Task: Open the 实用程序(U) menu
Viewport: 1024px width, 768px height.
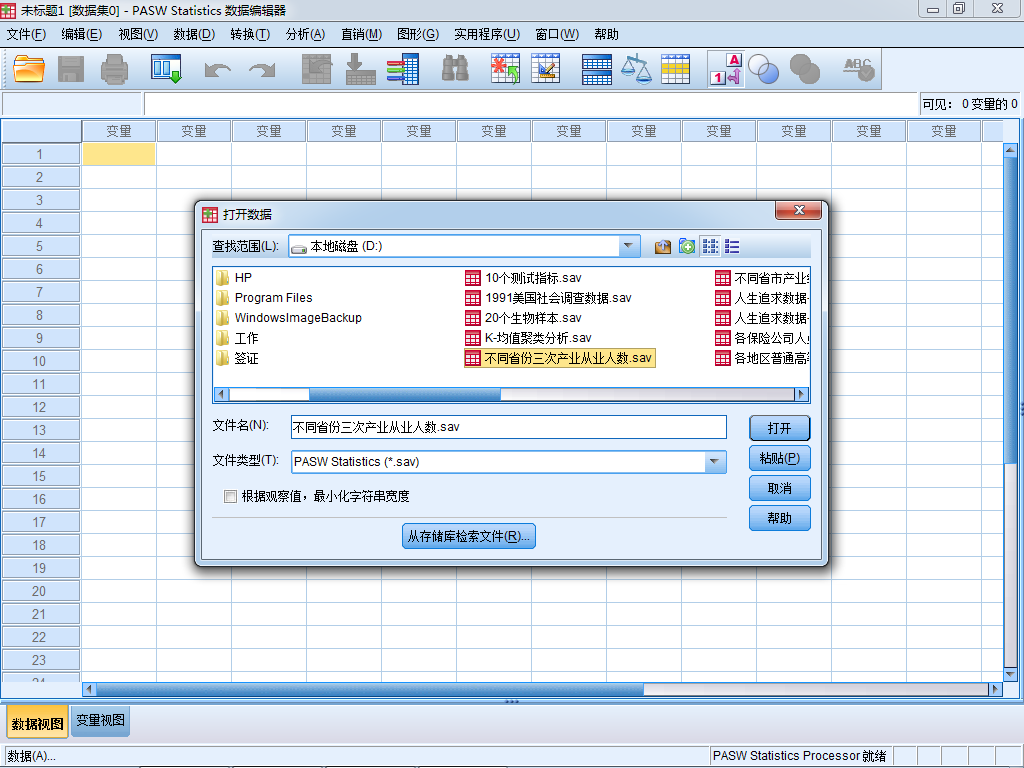Action: click(x=487, y=35)
